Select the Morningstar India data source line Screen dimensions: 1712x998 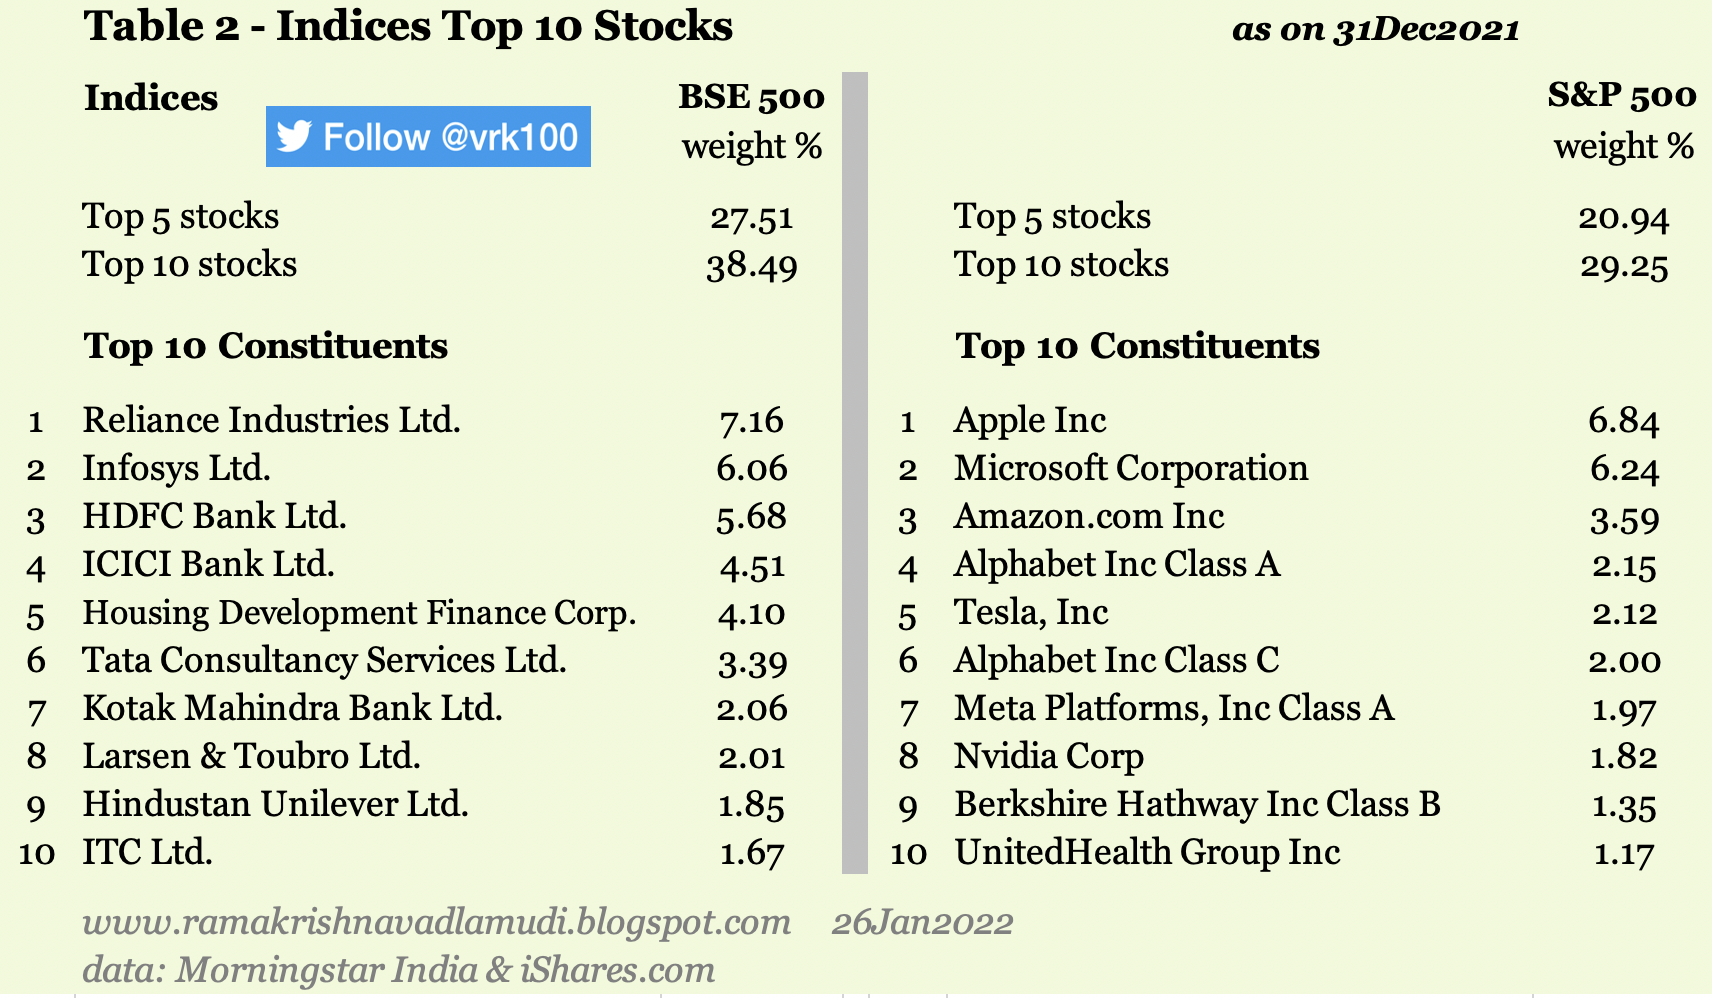(x=398, y=969)
